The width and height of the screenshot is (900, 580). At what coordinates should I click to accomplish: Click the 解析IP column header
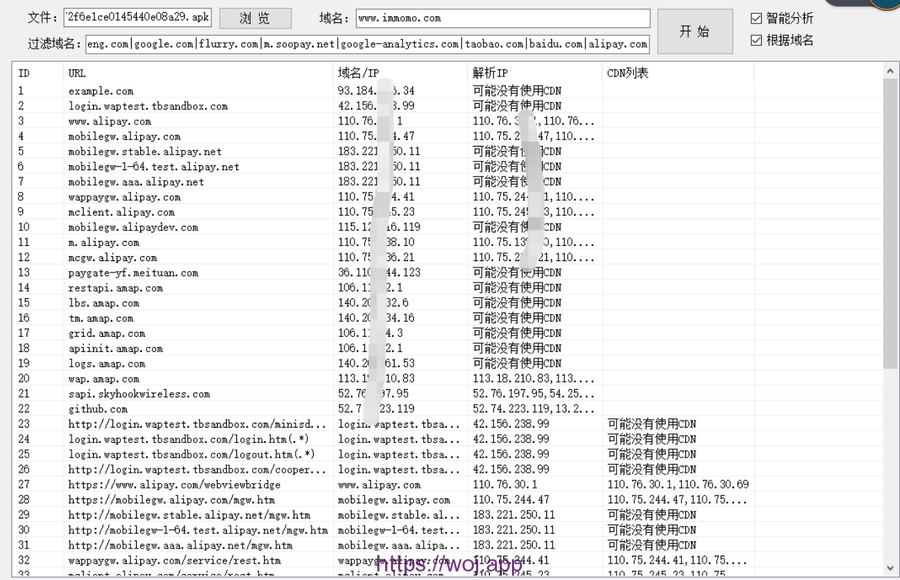click(x=534, y=73)
